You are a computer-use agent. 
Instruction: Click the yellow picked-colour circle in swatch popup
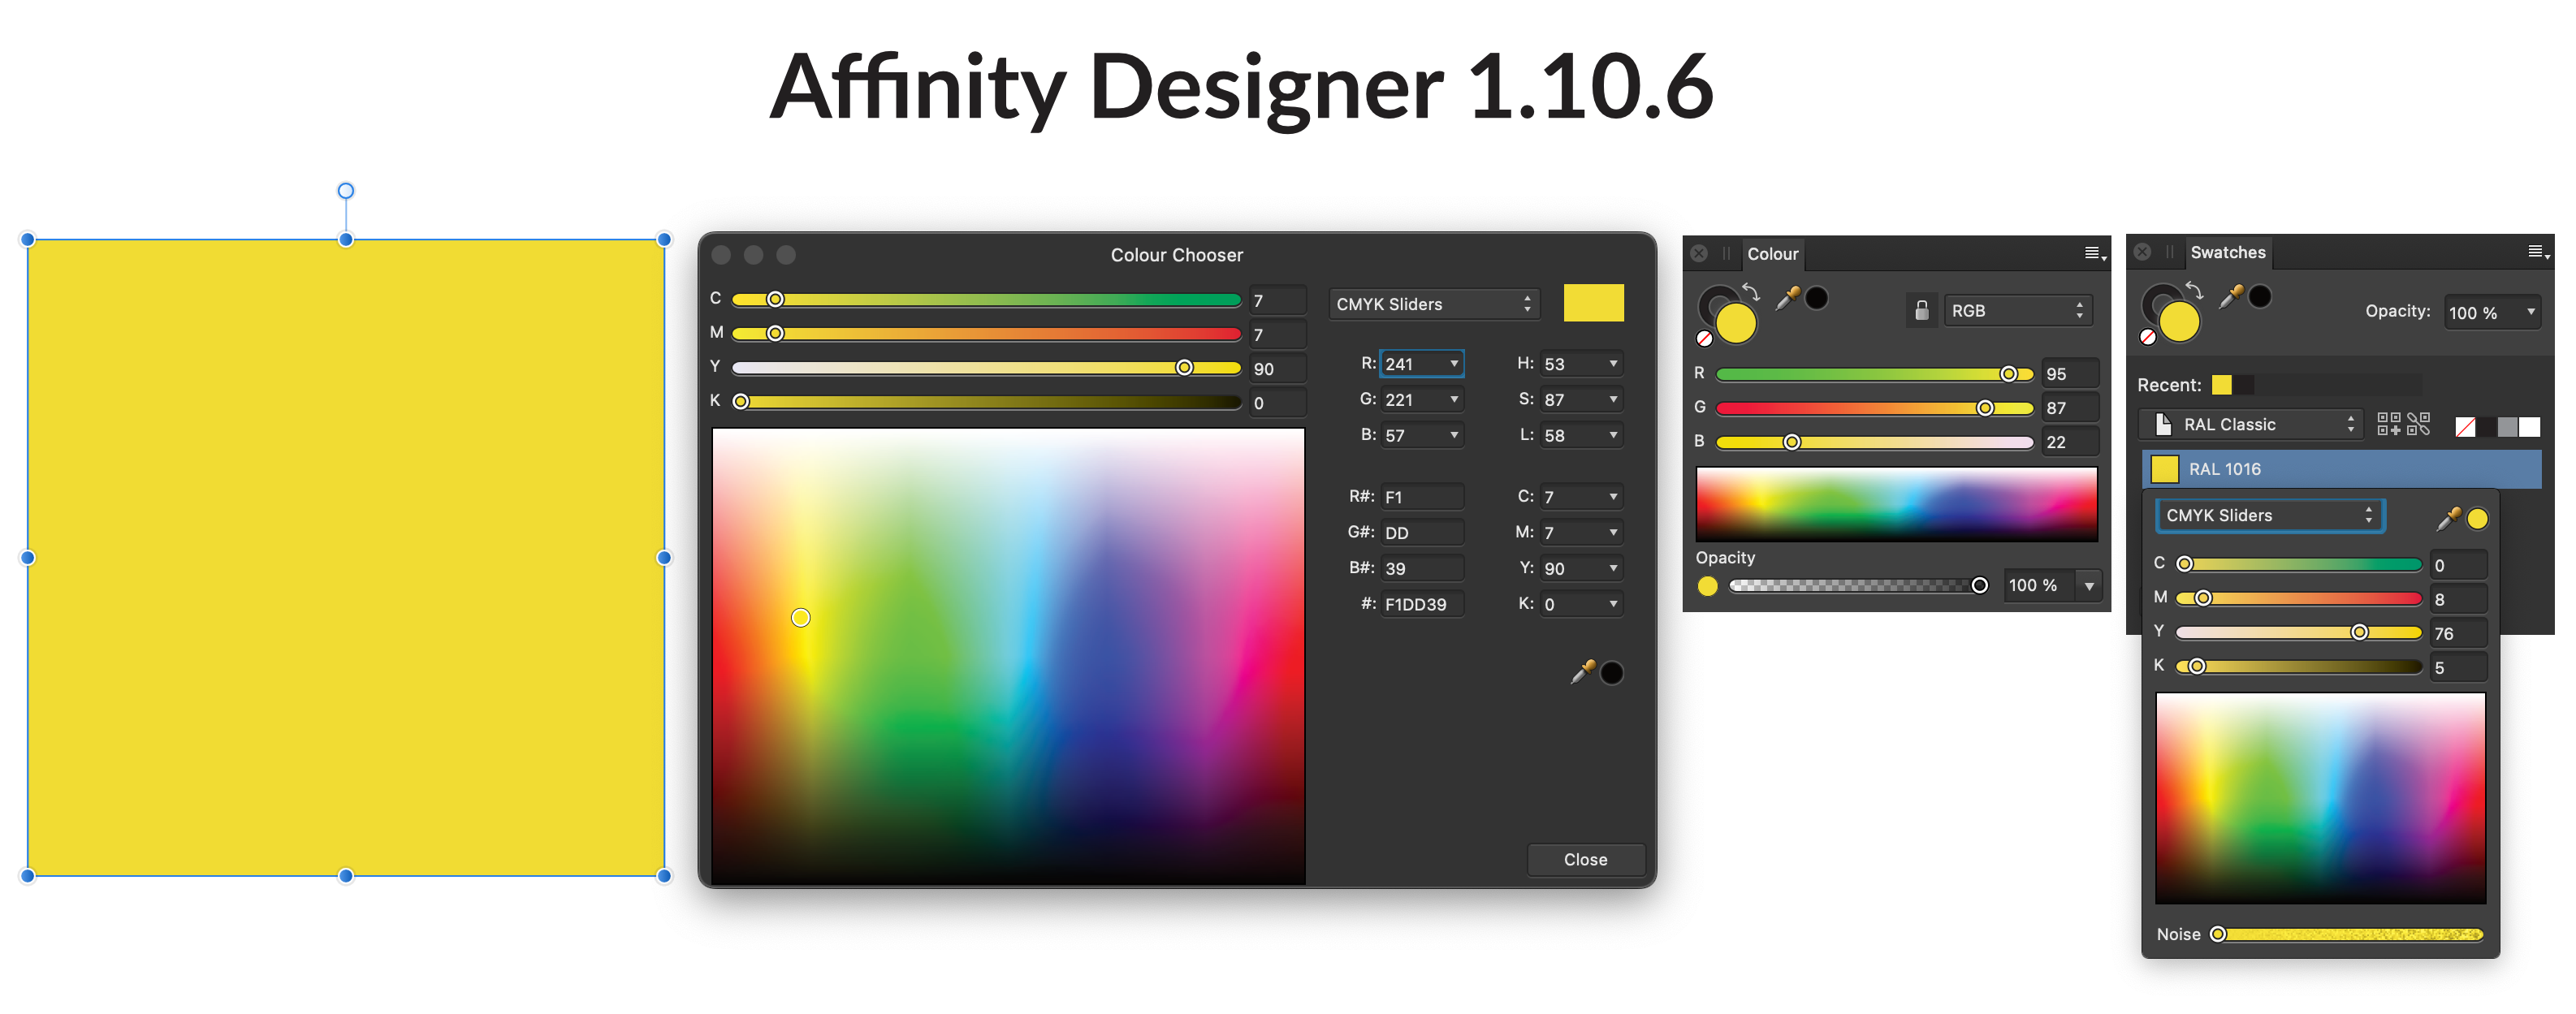[2478, 519]
